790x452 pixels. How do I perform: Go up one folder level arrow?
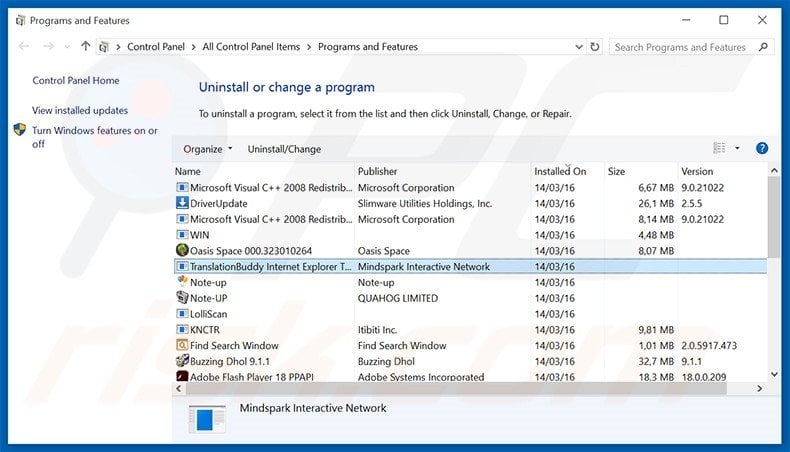86,46
